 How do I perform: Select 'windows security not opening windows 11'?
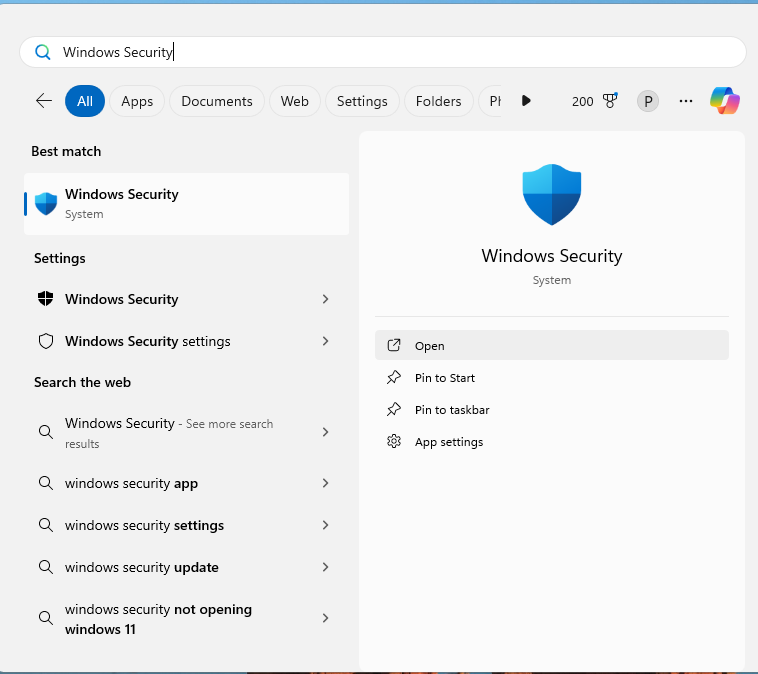pos(159,619)
